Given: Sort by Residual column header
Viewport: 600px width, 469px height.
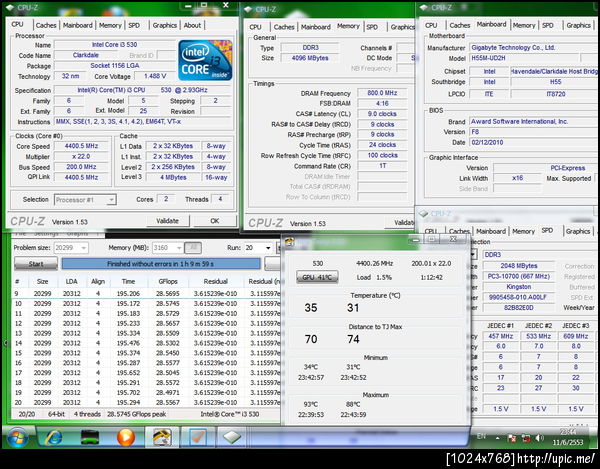Looking at the screenshot, I should [x=215, y=282].
